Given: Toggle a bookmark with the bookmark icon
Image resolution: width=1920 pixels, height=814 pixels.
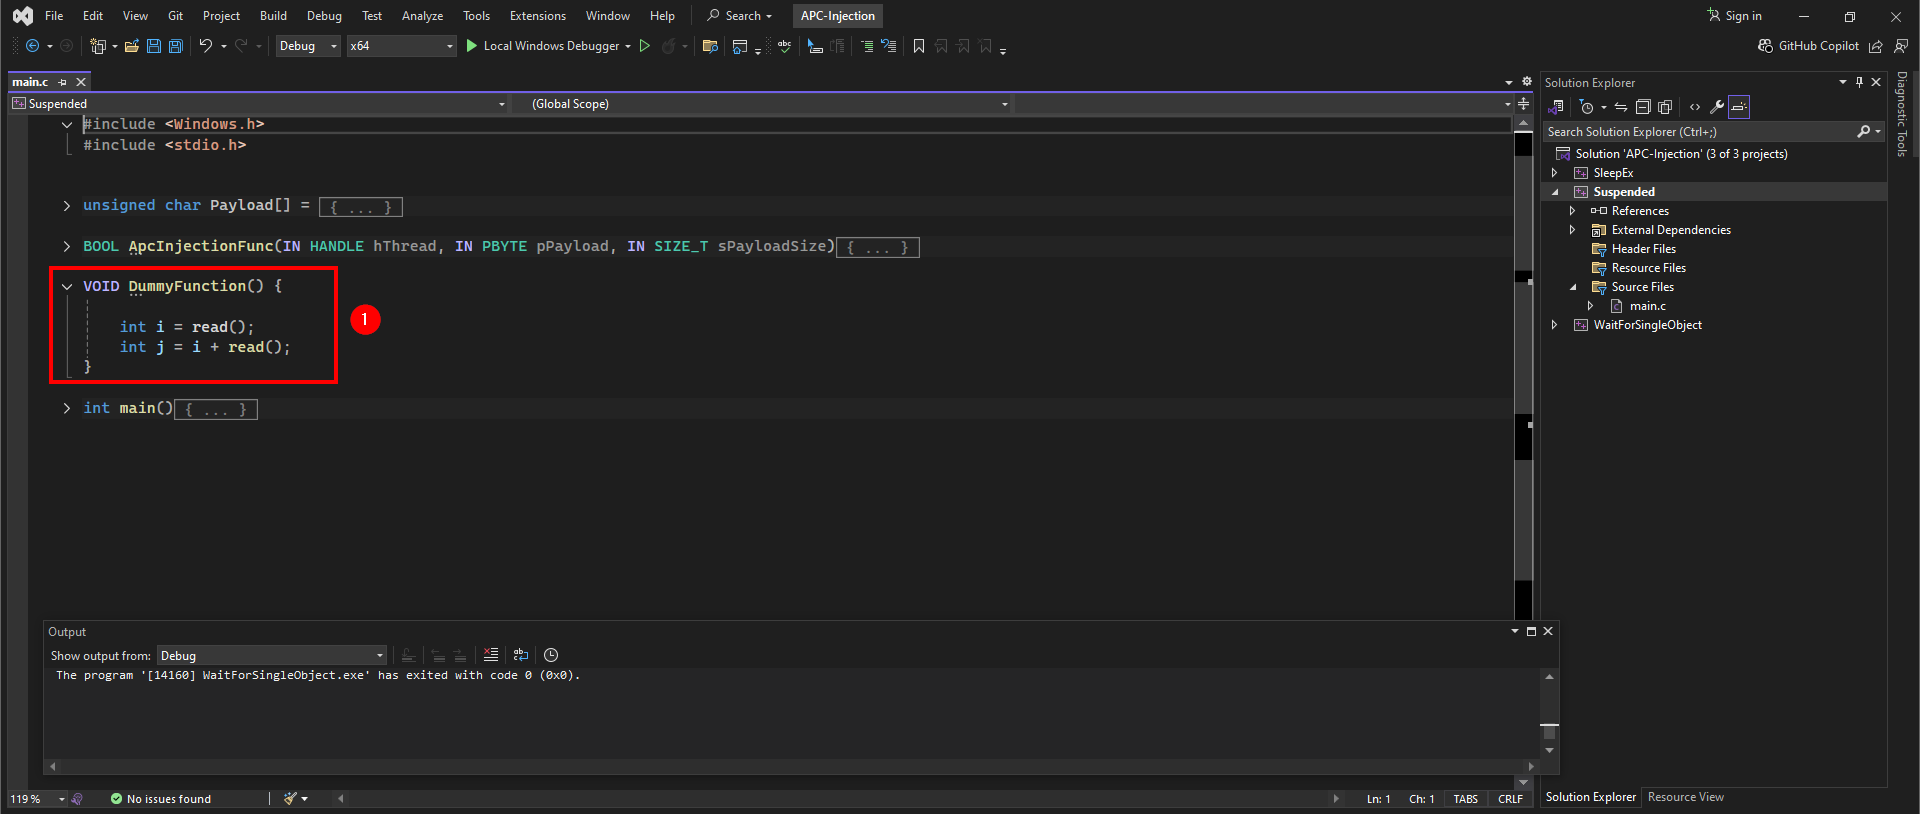Looking at the screenshot, I should [x=918, y=46].
